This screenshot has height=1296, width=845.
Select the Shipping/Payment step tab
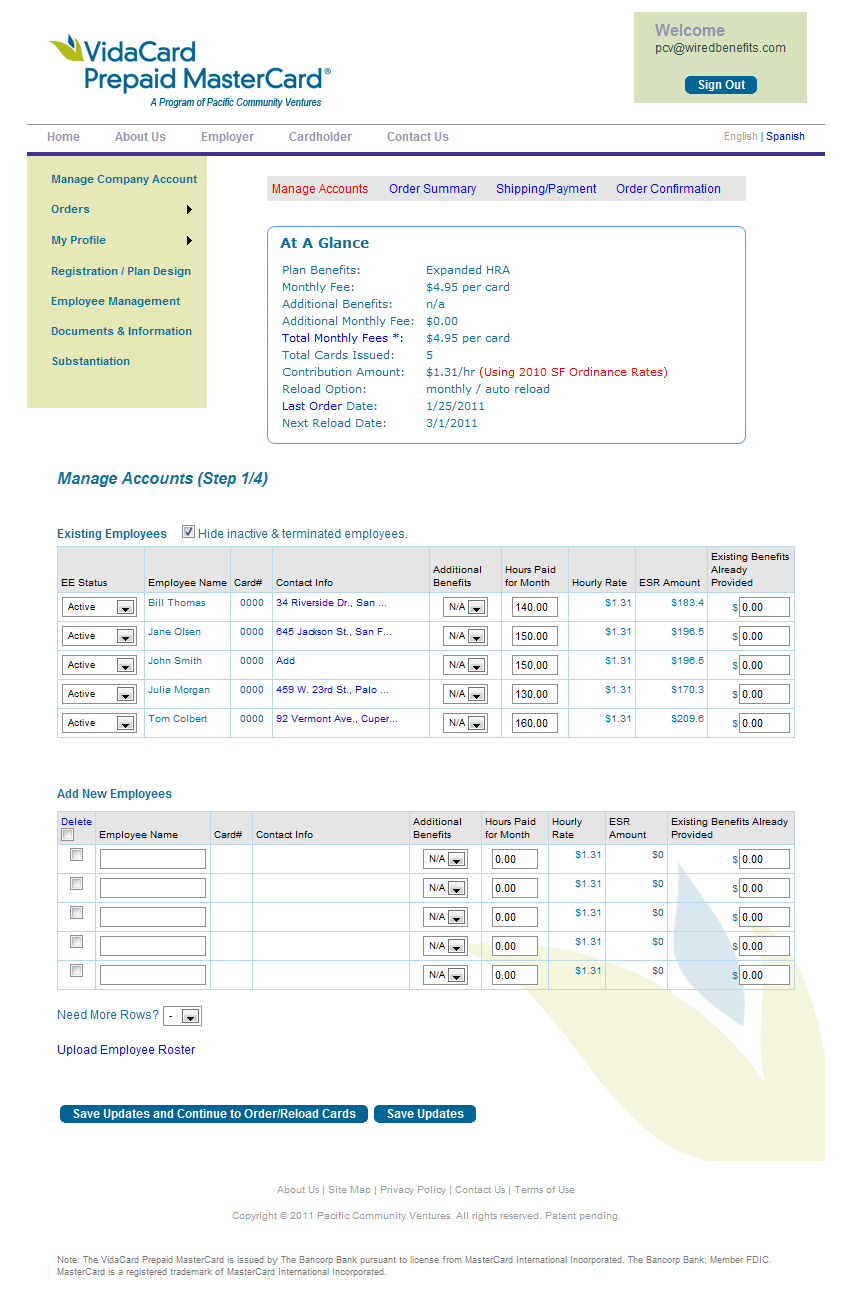[546, 189]
